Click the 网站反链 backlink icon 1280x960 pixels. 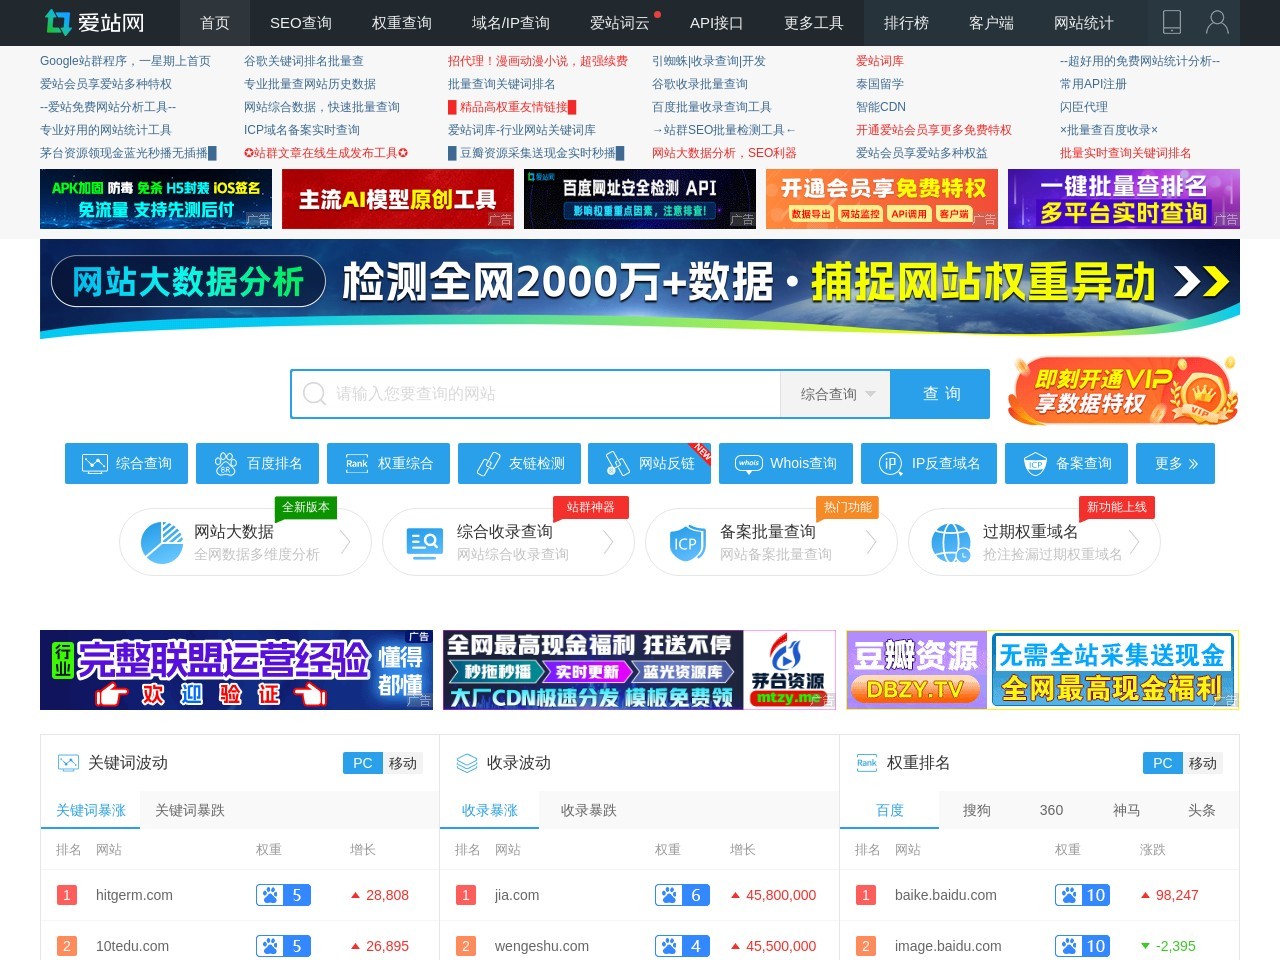pos(618,463)
